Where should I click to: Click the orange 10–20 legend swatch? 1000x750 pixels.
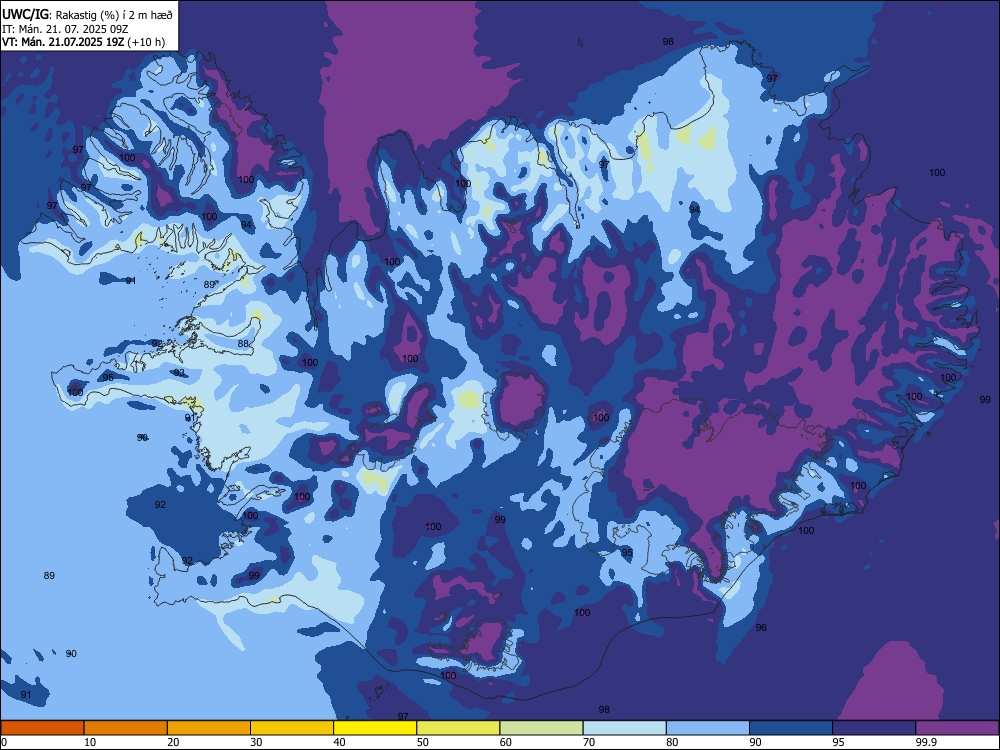pos(126,728)
